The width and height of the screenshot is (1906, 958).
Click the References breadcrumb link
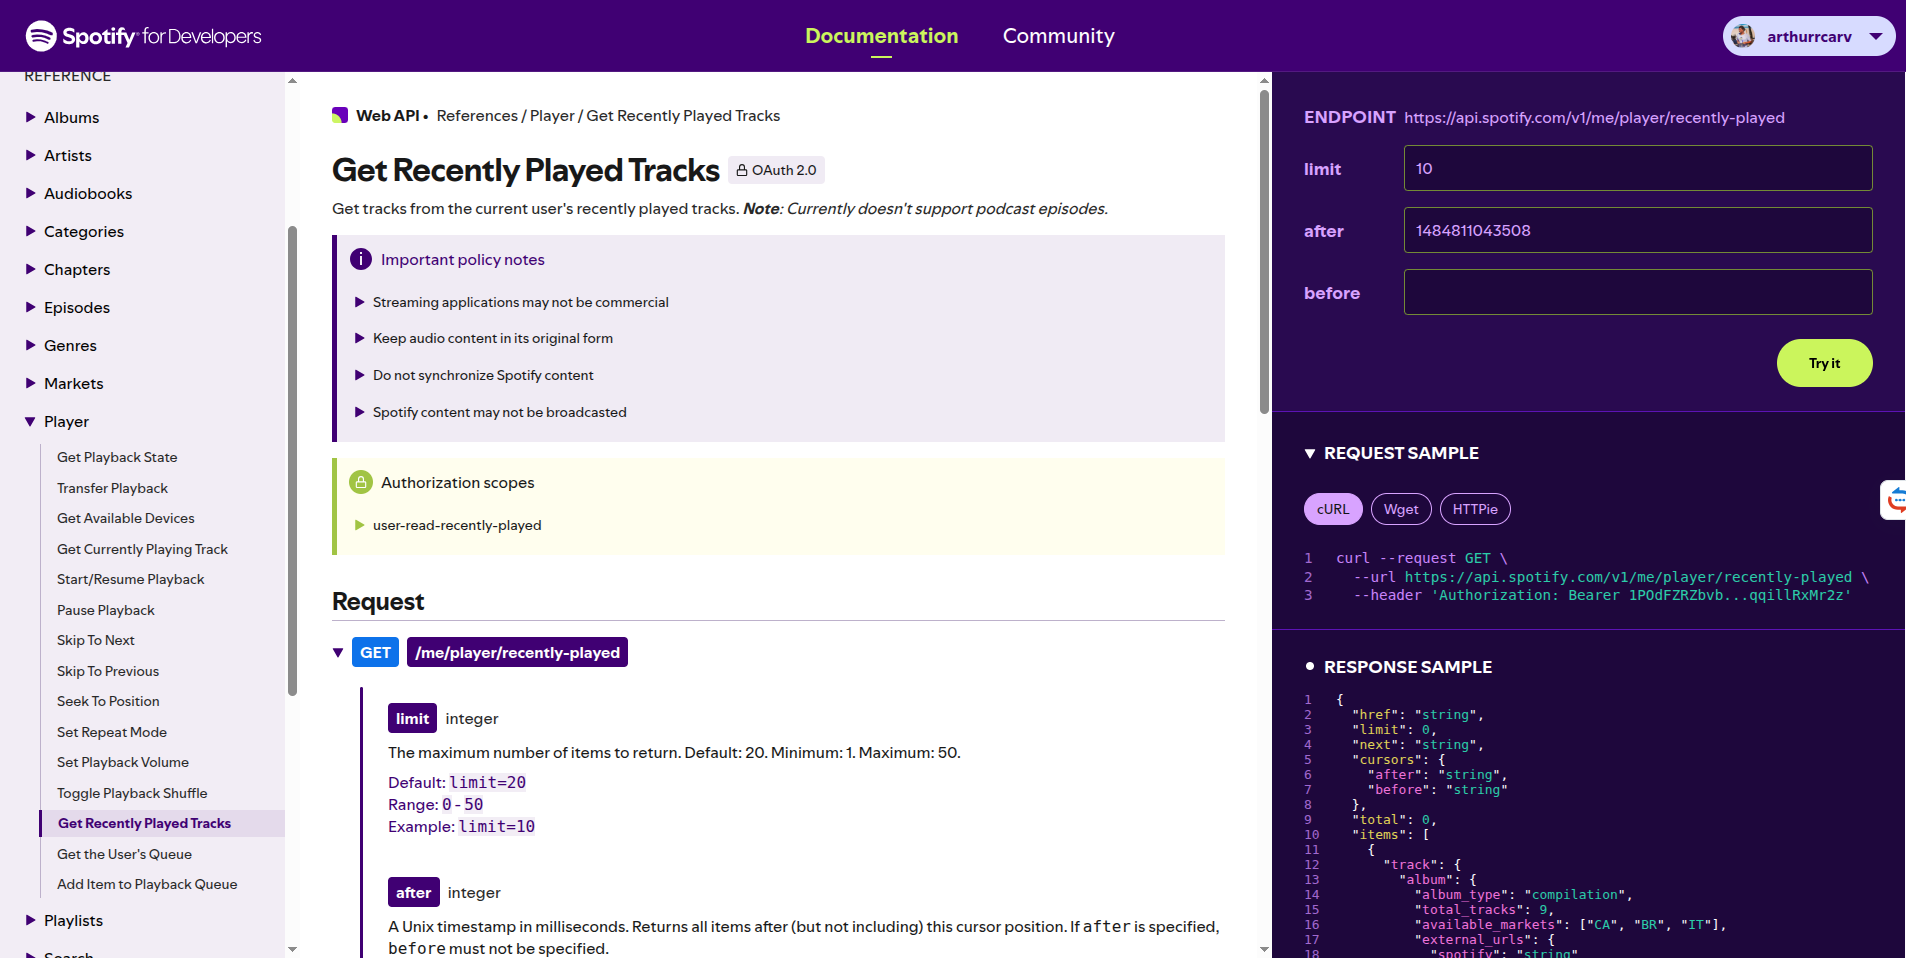(x=477, y=116)
